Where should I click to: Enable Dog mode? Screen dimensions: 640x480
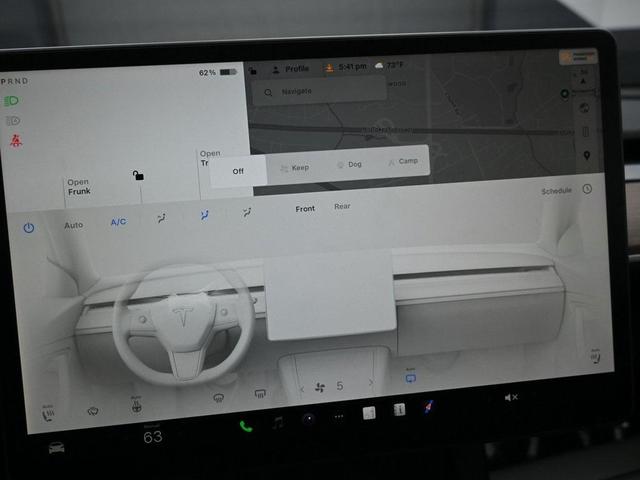pos(349,165)
